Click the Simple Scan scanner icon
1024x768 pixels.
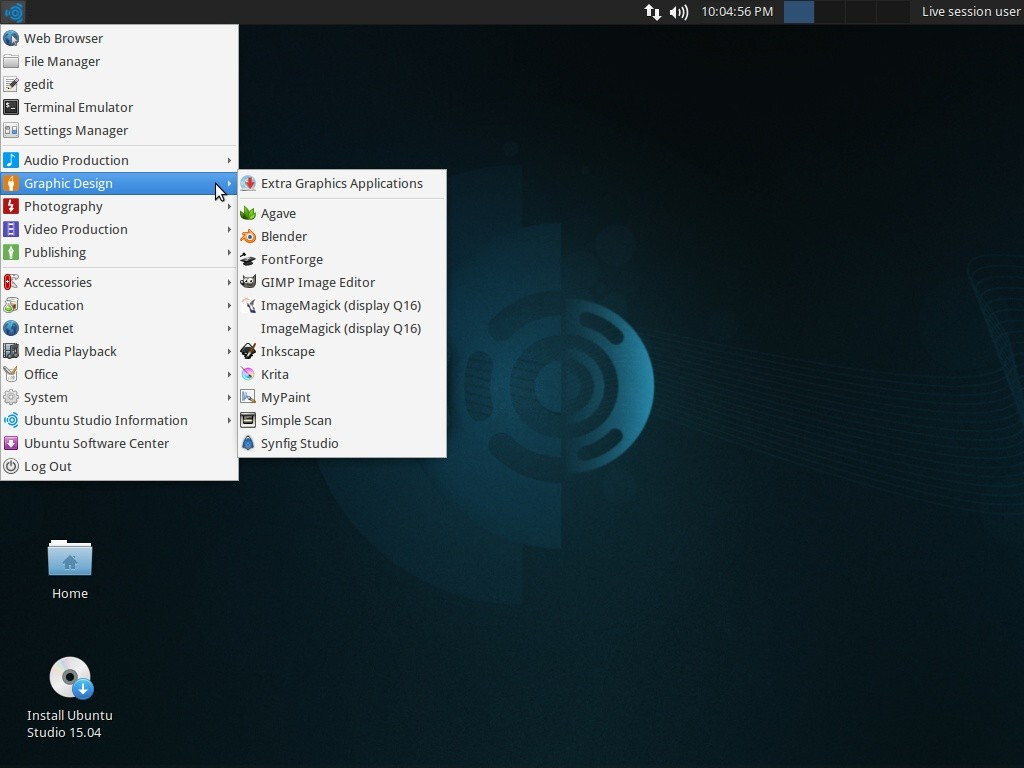248,420
